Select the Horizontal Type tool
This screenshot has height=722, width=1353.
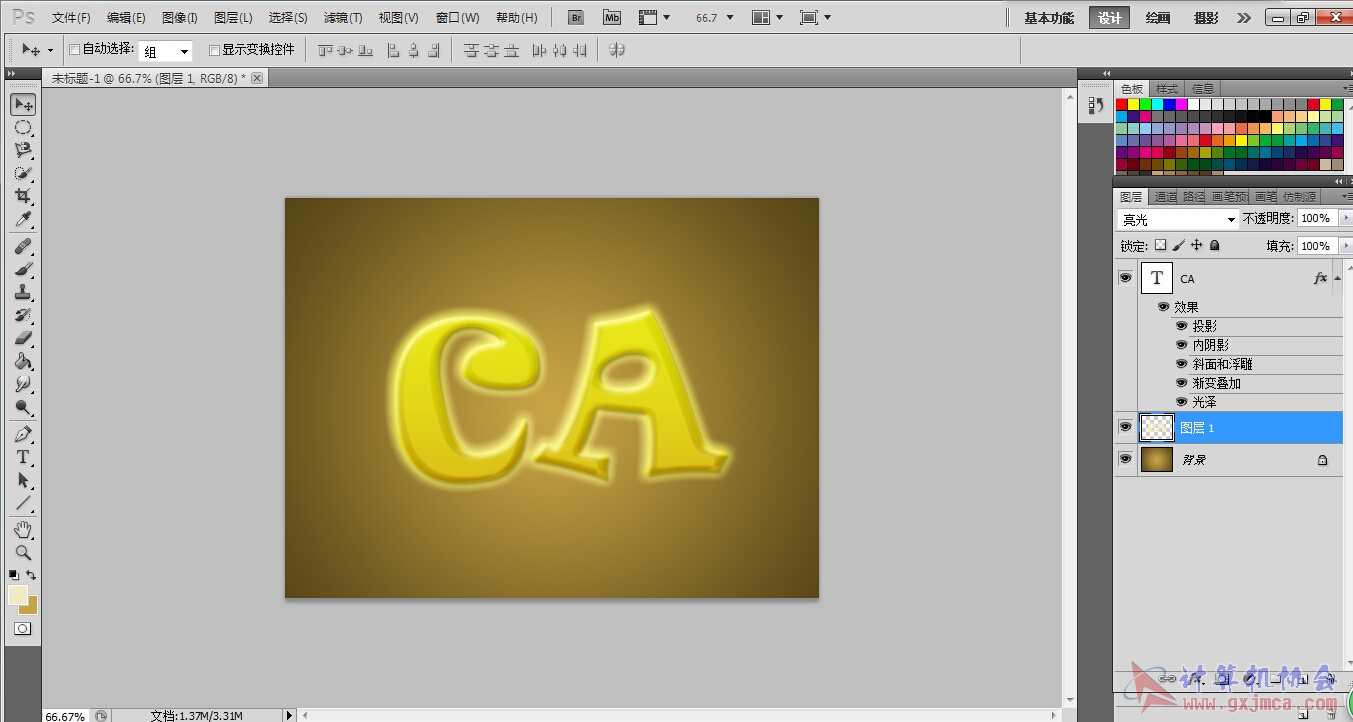pos(22,457)
